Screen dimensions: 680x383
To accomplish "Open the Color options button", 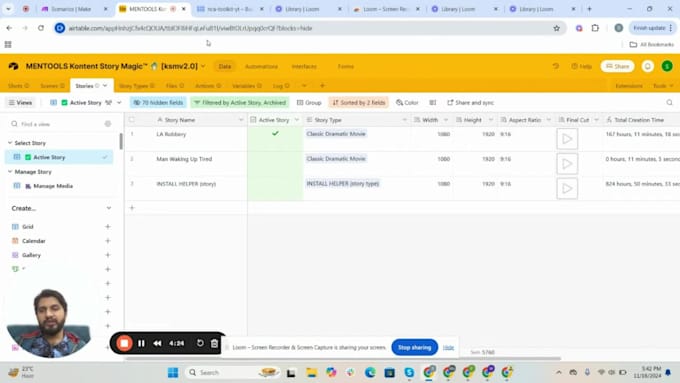I will (407, 103).
